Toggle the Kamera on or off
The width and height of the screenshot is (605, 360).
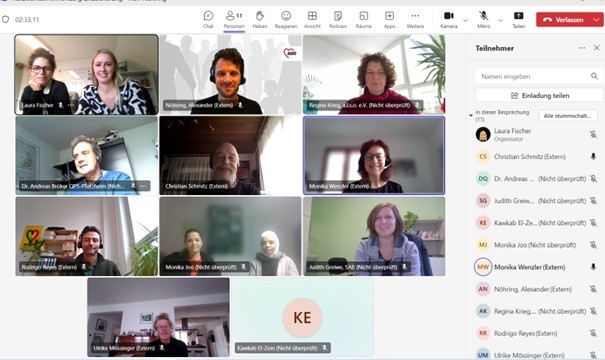click(x=449, y=19)
